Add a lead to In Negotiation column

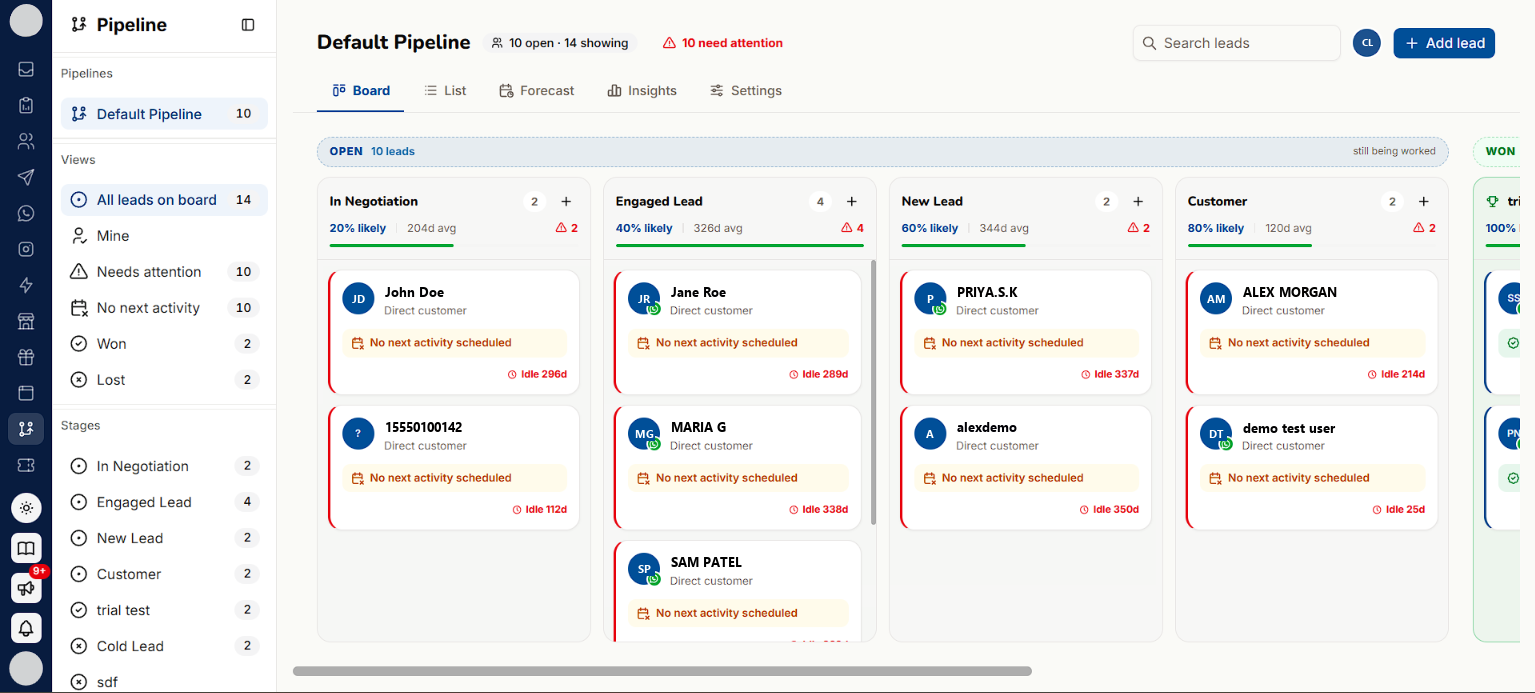566,202
